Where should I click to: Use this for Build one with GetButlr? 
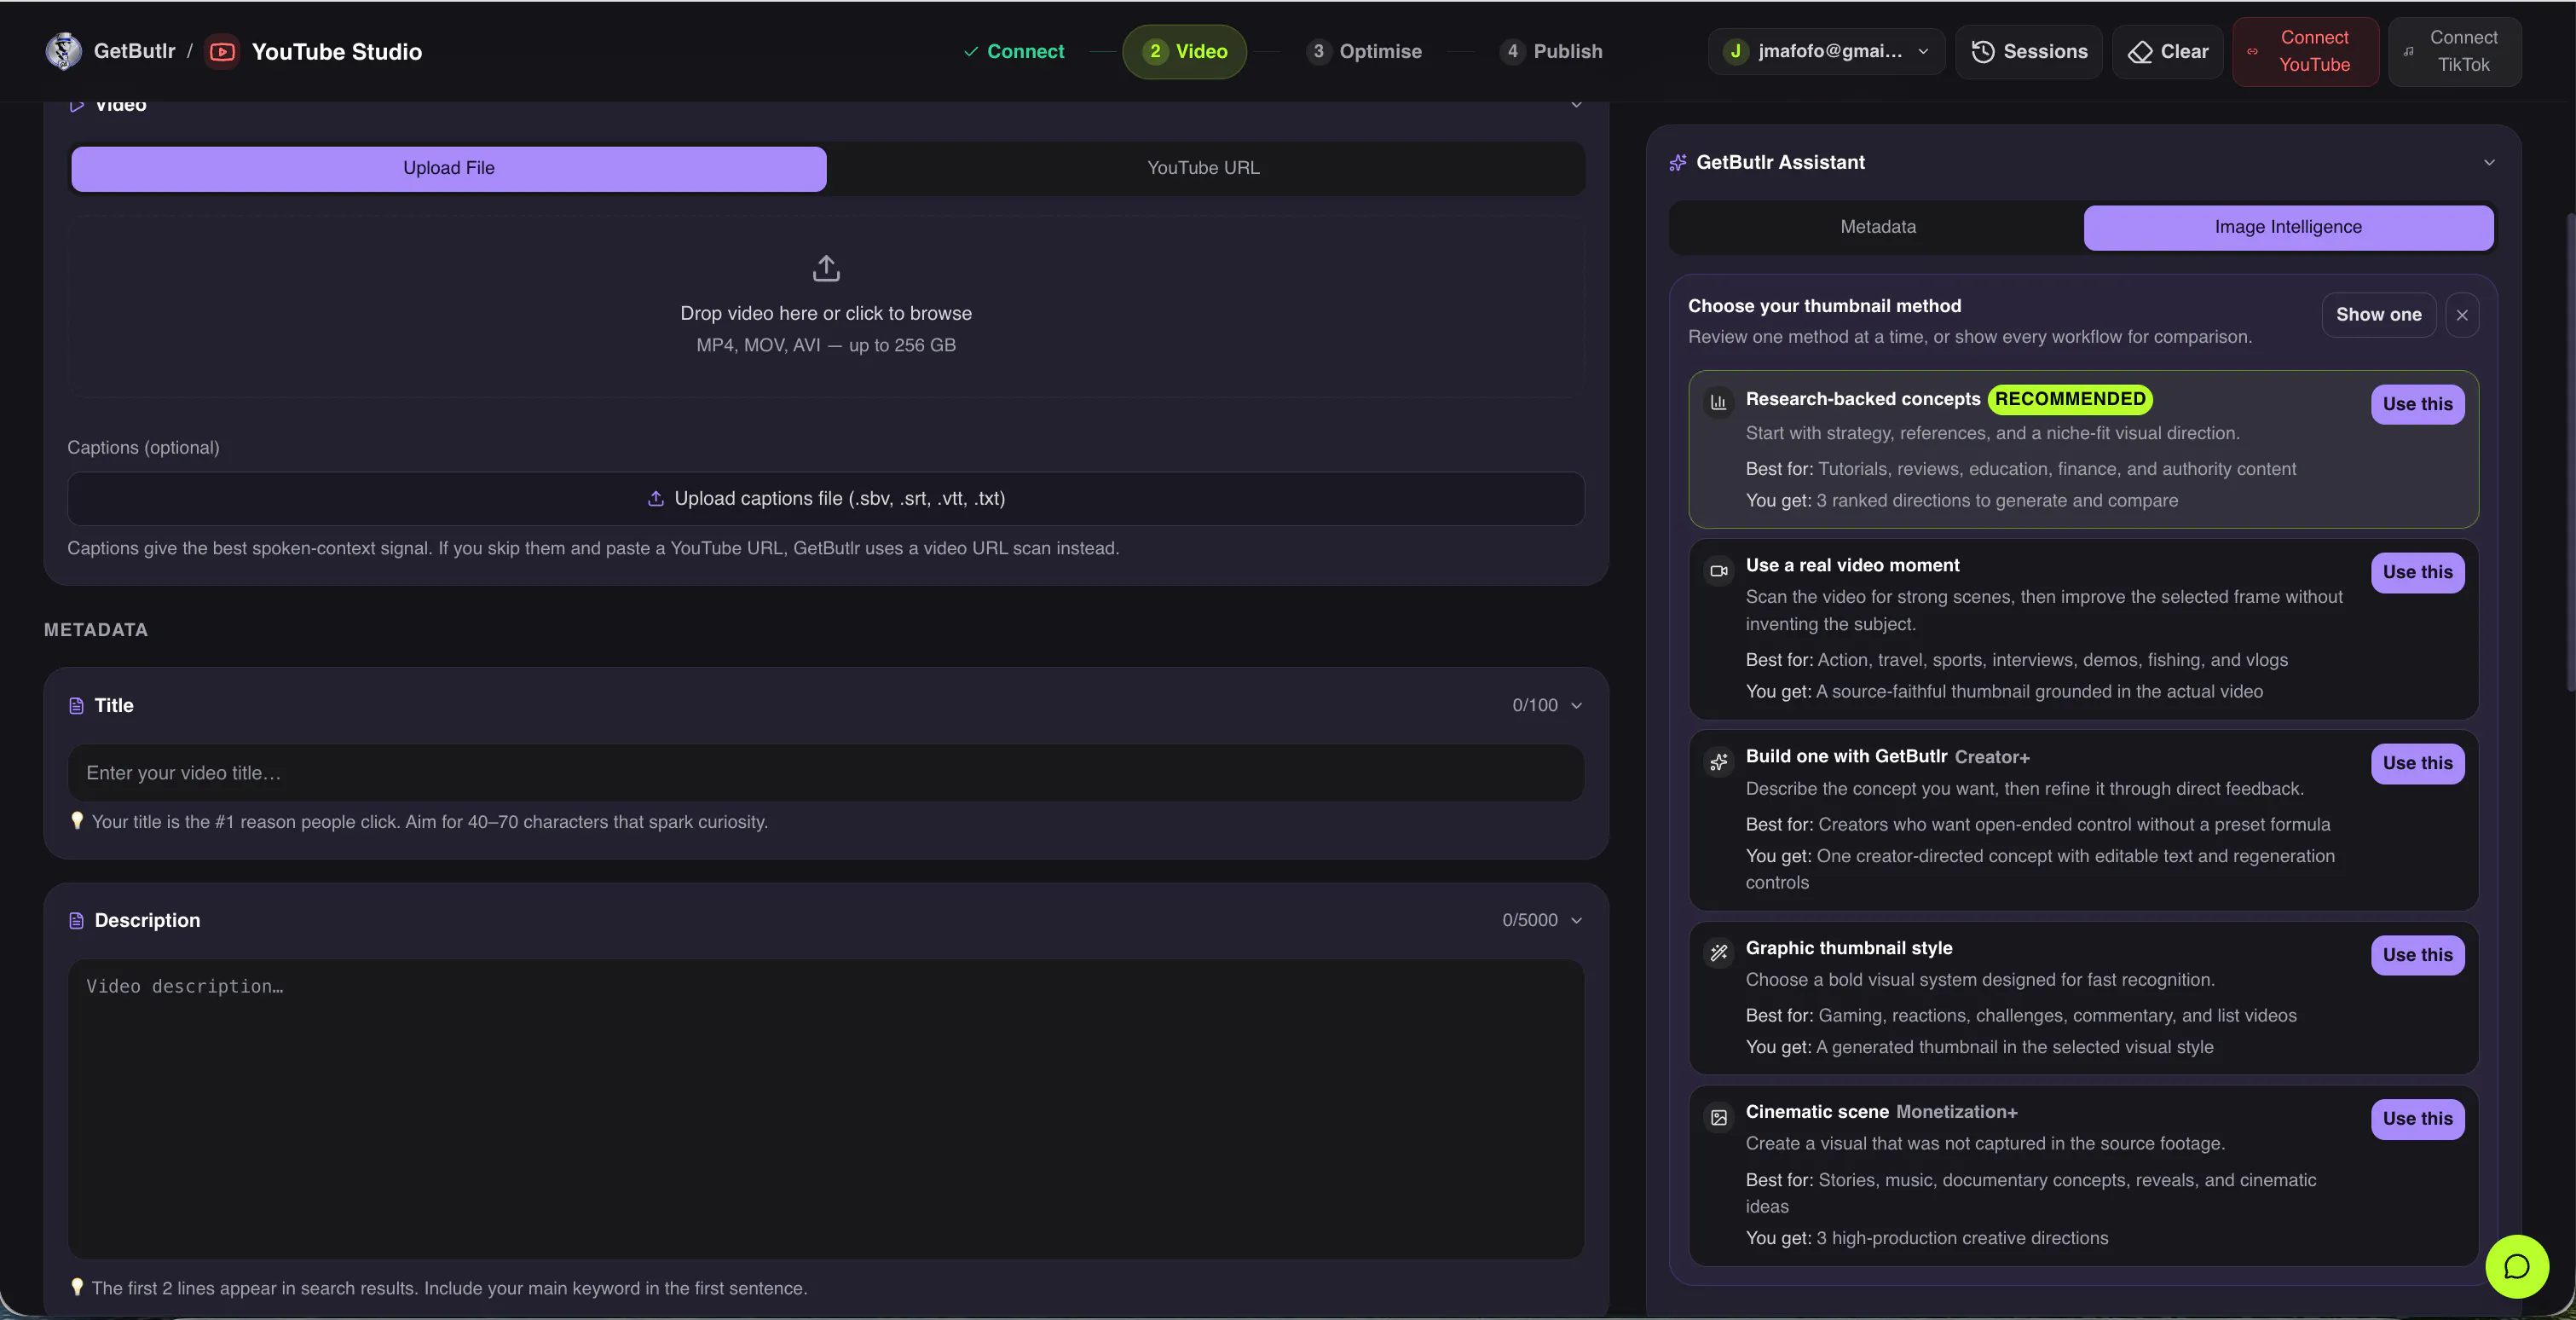point(2417,763)
